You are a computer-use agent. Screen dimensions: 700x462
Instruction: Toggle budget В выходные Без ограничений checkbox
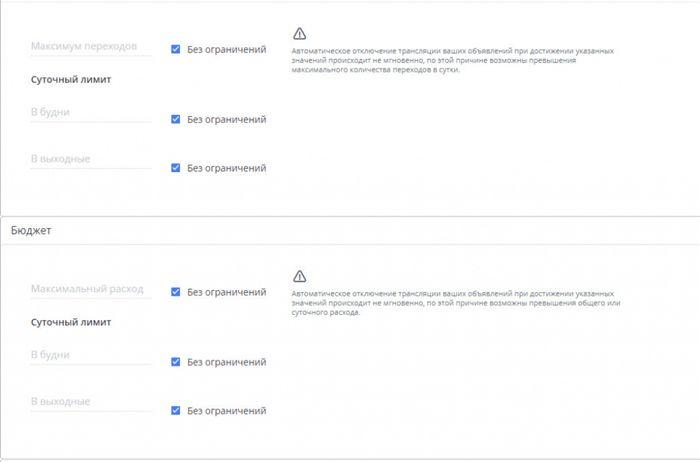point(175,411)
